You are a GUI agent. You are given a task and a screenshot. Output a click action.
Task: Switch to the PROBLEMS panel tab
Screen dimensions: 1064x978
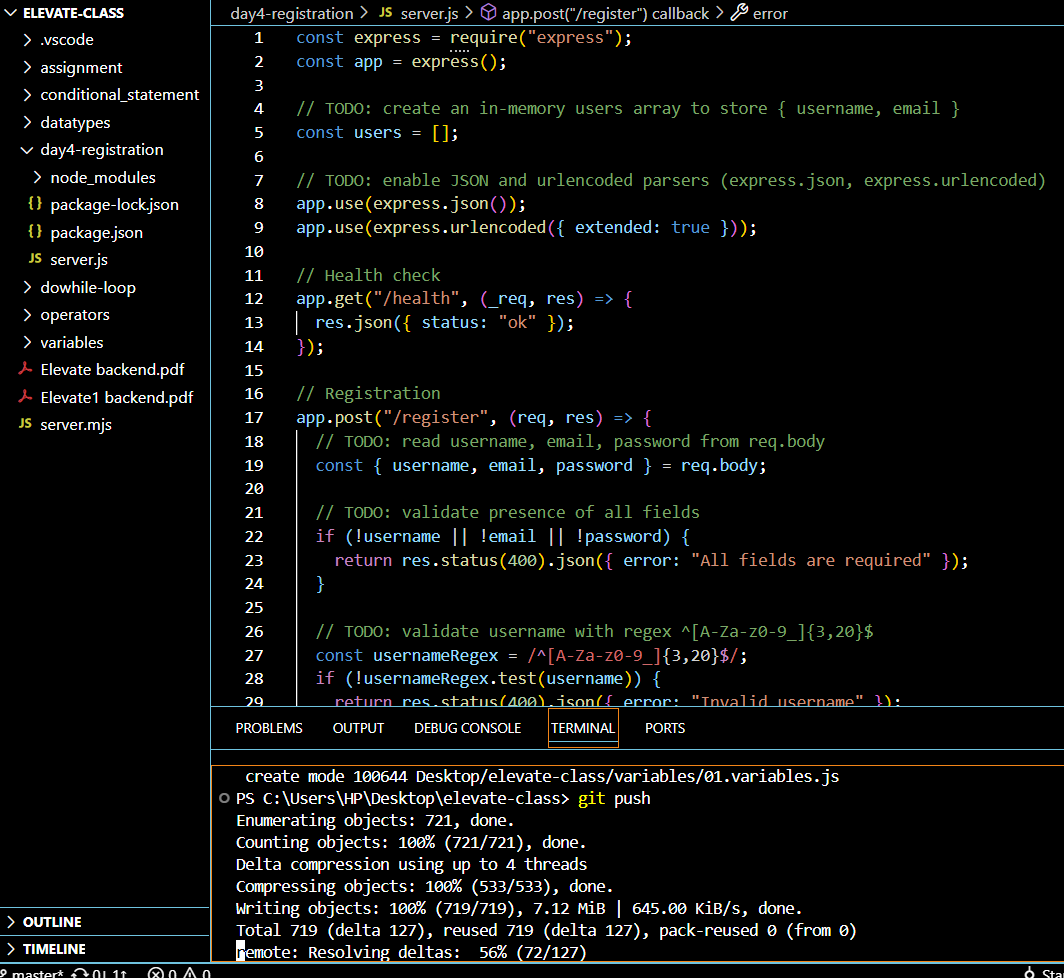coord(269,728)
